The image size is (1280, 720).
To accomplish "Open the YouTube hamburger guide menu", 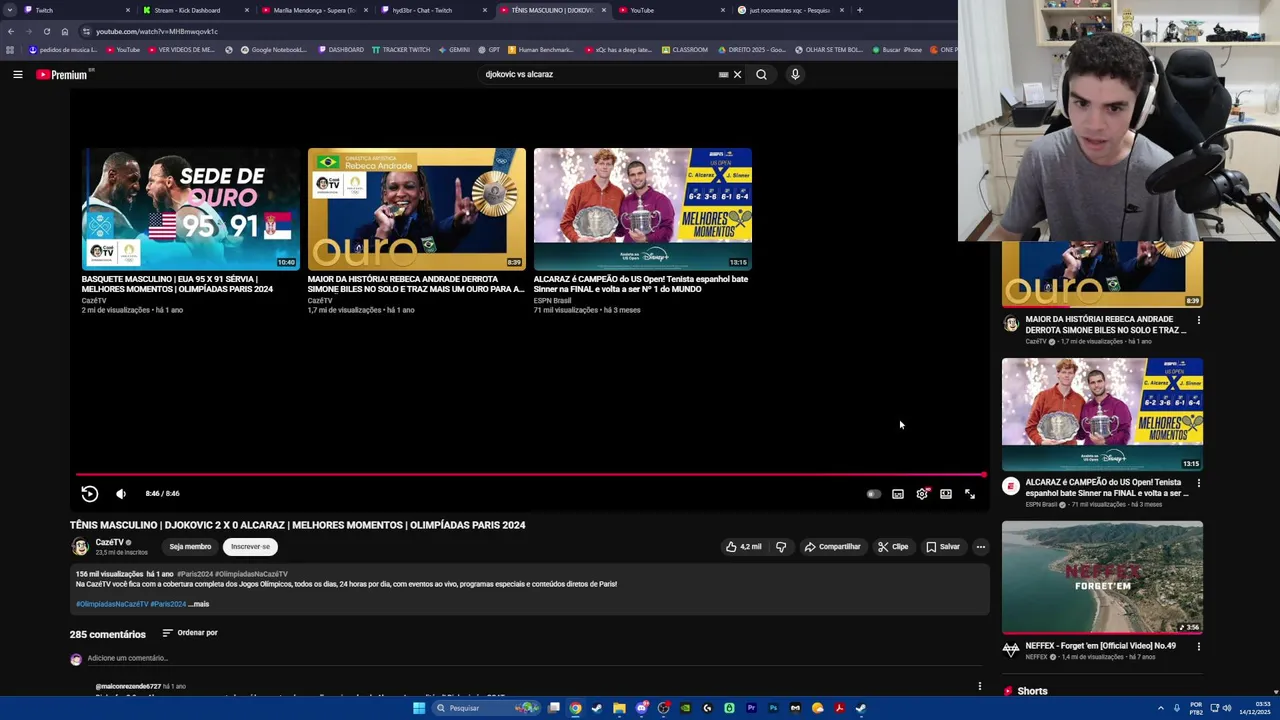I will coord(18,74).
